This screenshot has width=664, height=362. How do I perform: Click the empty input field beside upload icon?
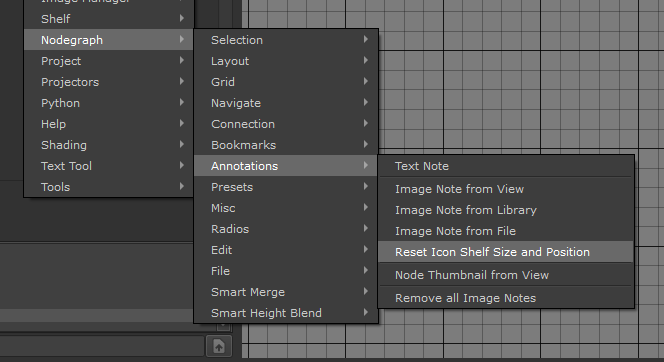point(102,346)
